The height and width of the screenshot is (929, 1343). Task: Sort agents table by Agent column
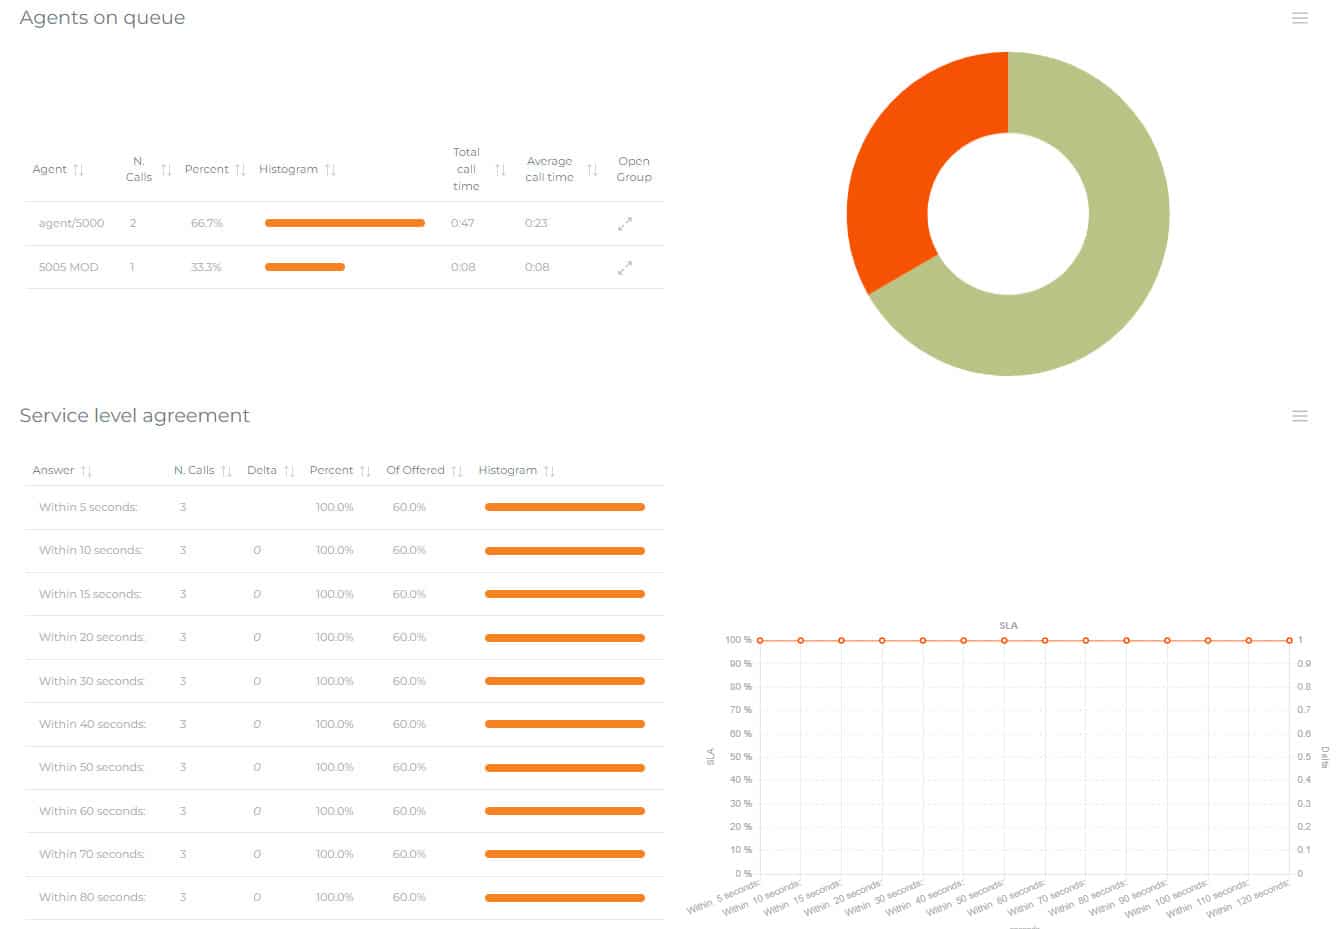[x=78, y=170]
